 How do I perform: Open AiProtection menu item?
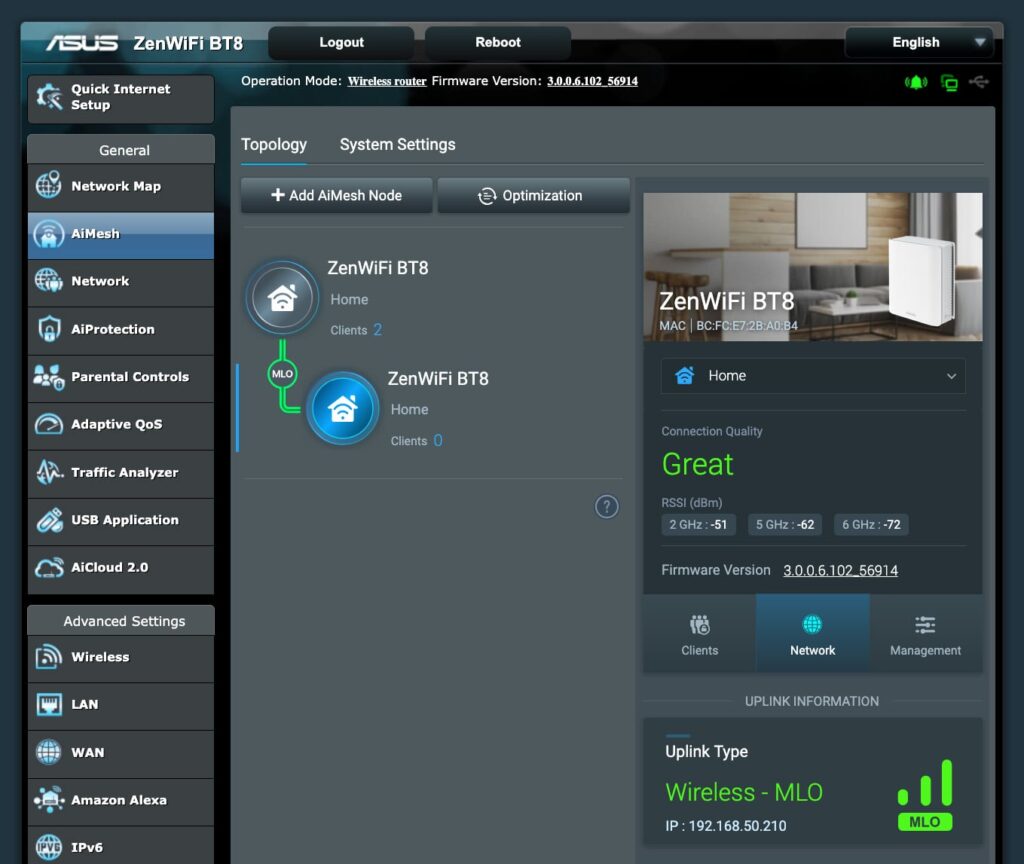coord(121,329)
